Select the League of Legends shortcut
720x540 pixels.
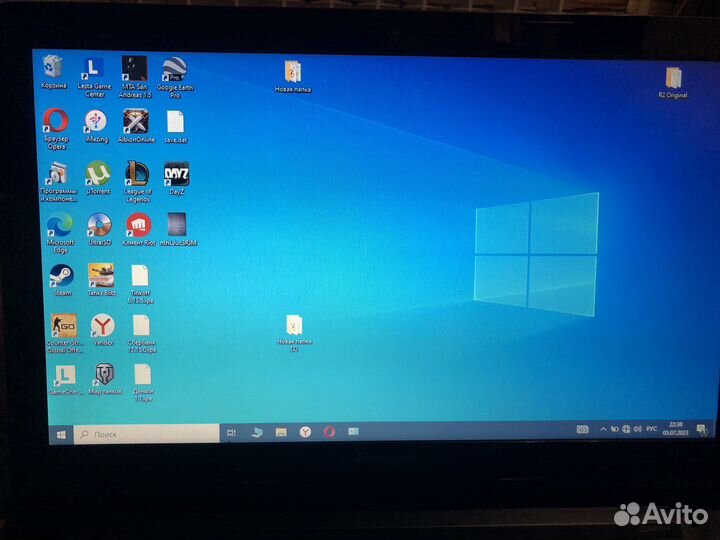[137, 181]
